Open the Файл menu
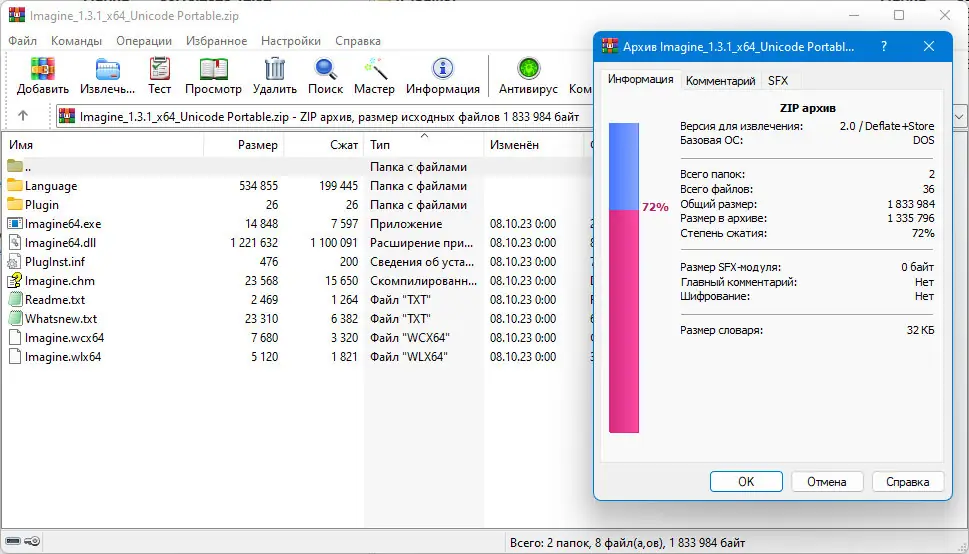This screenshot has width=969, height=554. coord(22,41)
